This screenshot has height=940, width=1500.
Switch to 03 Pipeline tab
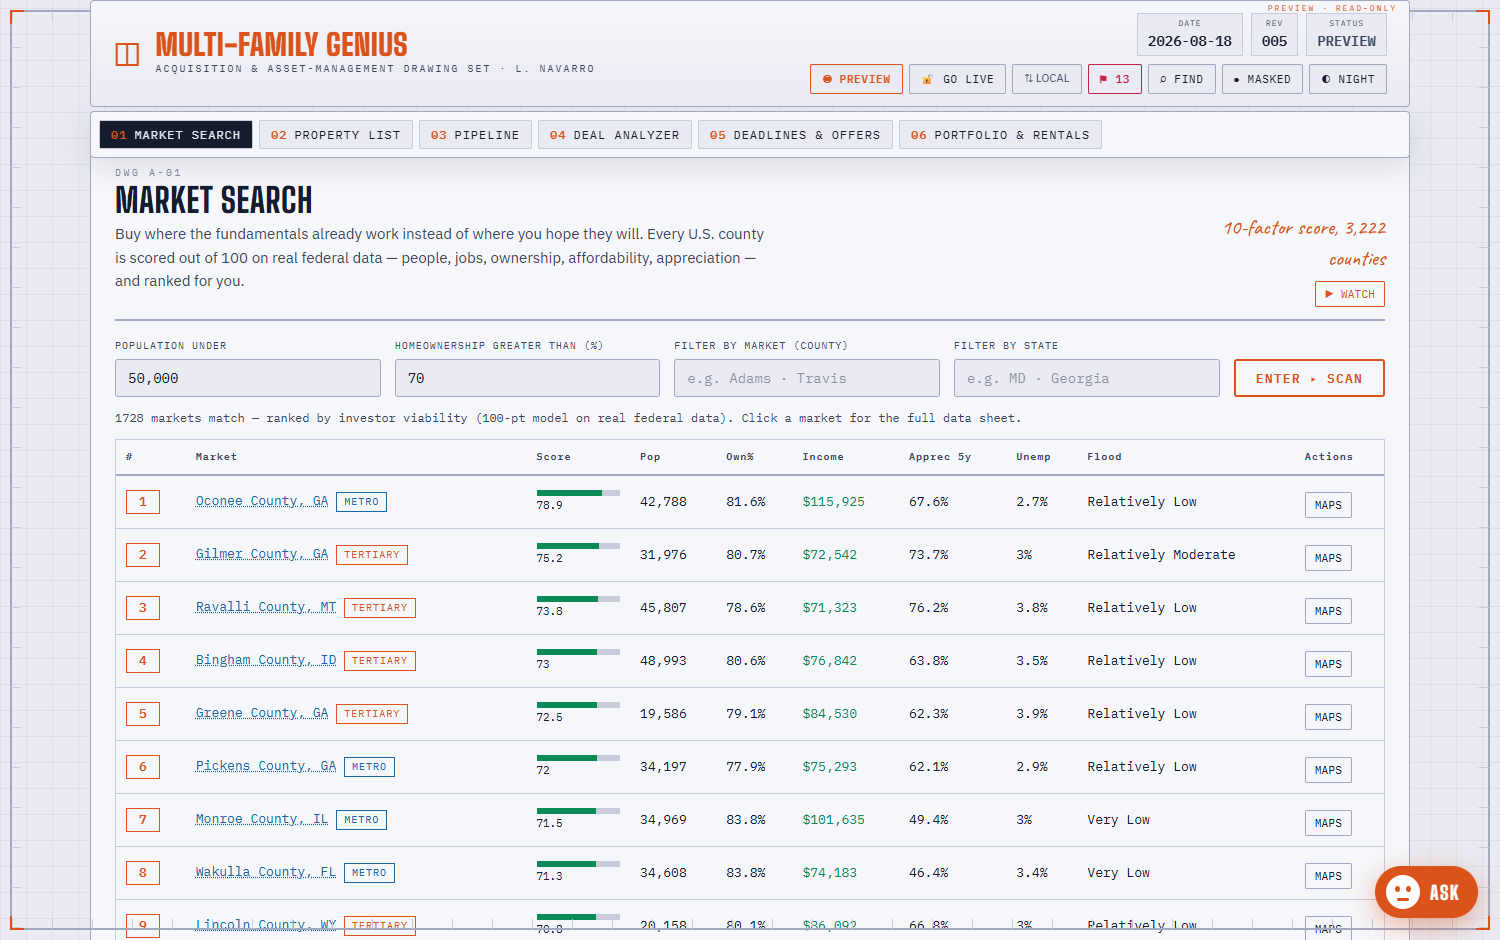475,135
